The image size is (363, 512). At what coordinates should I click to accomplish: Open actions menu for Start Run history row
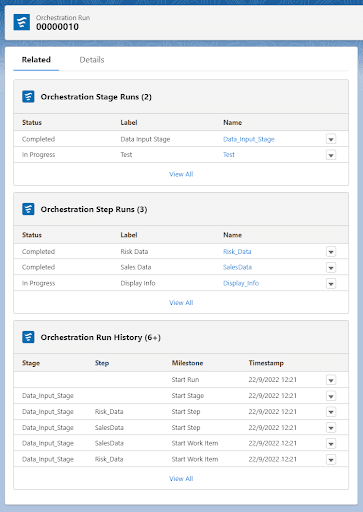tap(331, 380)
